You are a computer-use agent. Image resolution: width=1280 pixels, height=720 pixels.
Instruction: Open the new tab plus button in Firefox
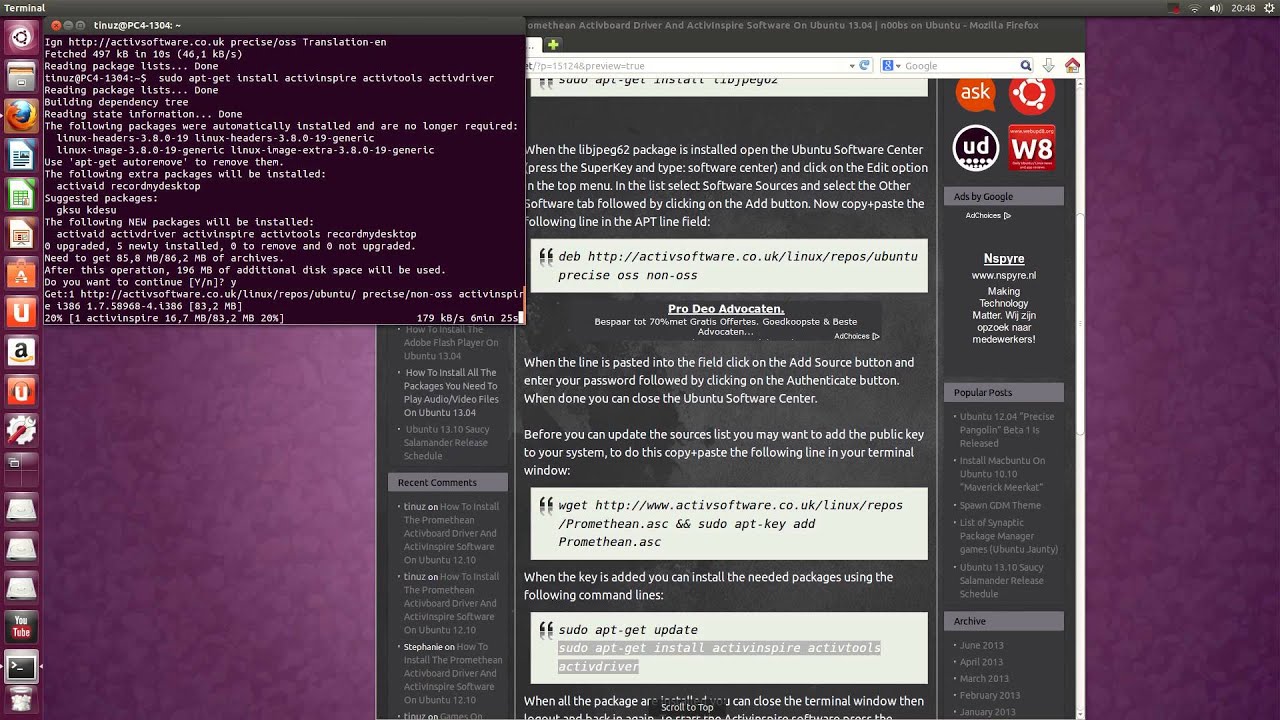coord(553,44)
